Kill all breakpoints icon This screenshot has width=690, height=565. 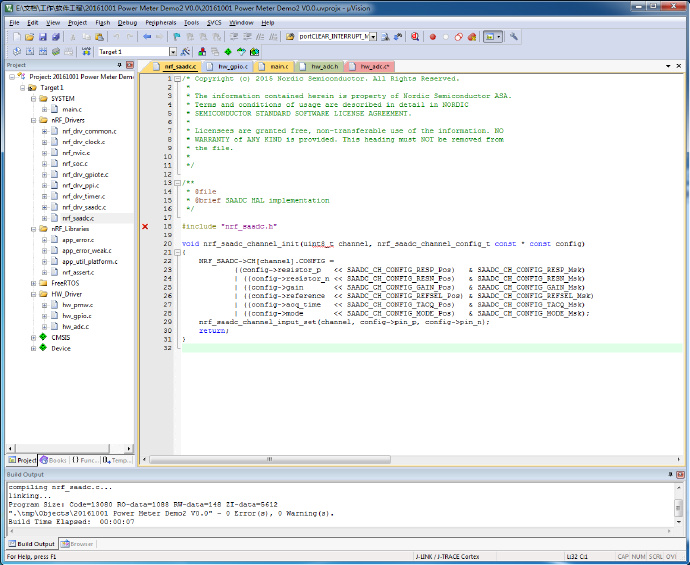[472, 37]
